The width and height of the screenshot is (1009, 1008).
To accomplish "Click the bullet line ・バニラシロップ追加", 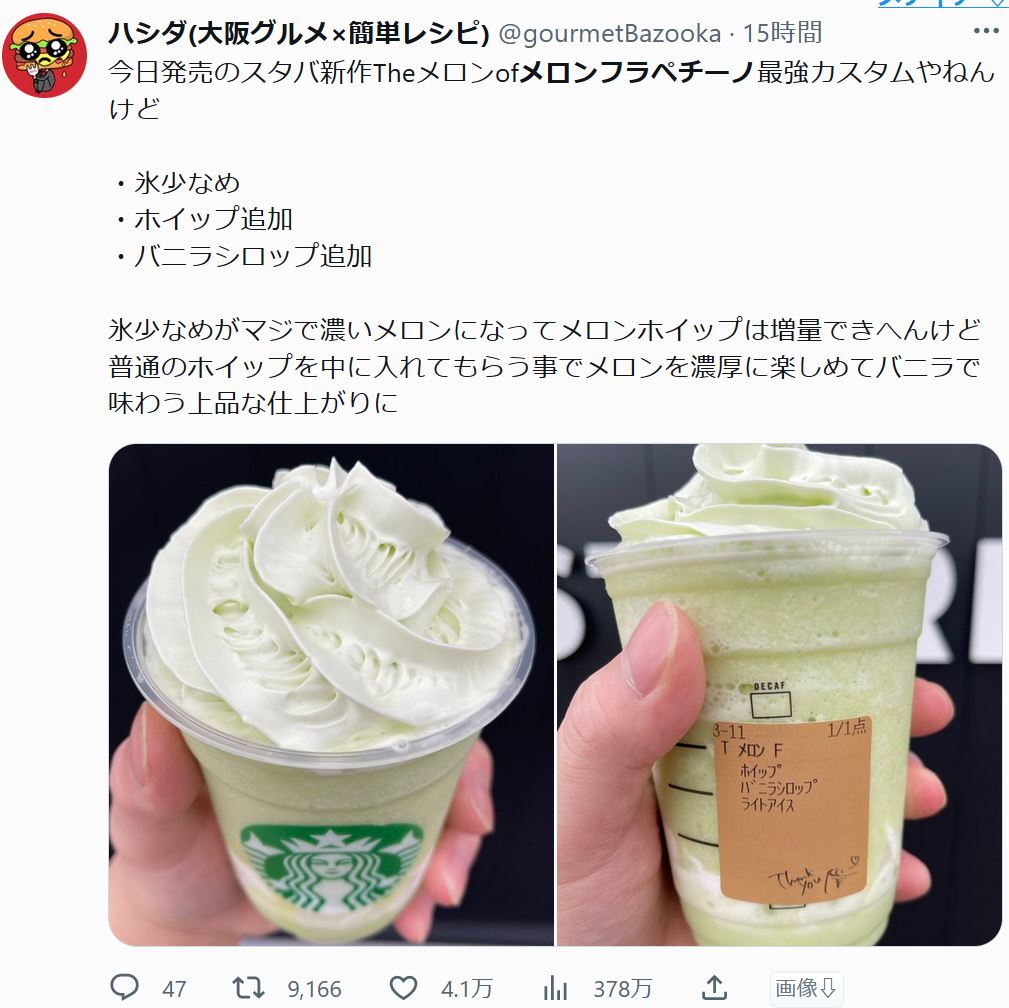I will click(x=241, y=256).
